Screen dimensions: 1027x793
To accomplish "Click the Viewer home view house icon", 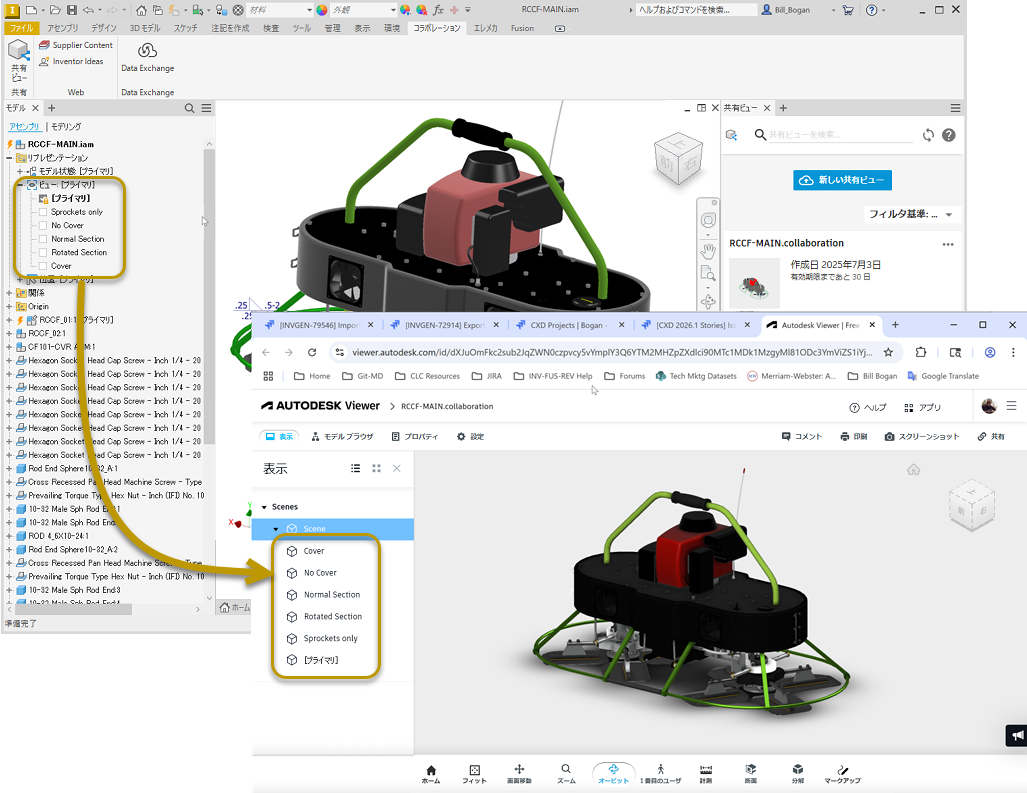I will [x=914, y=469].
